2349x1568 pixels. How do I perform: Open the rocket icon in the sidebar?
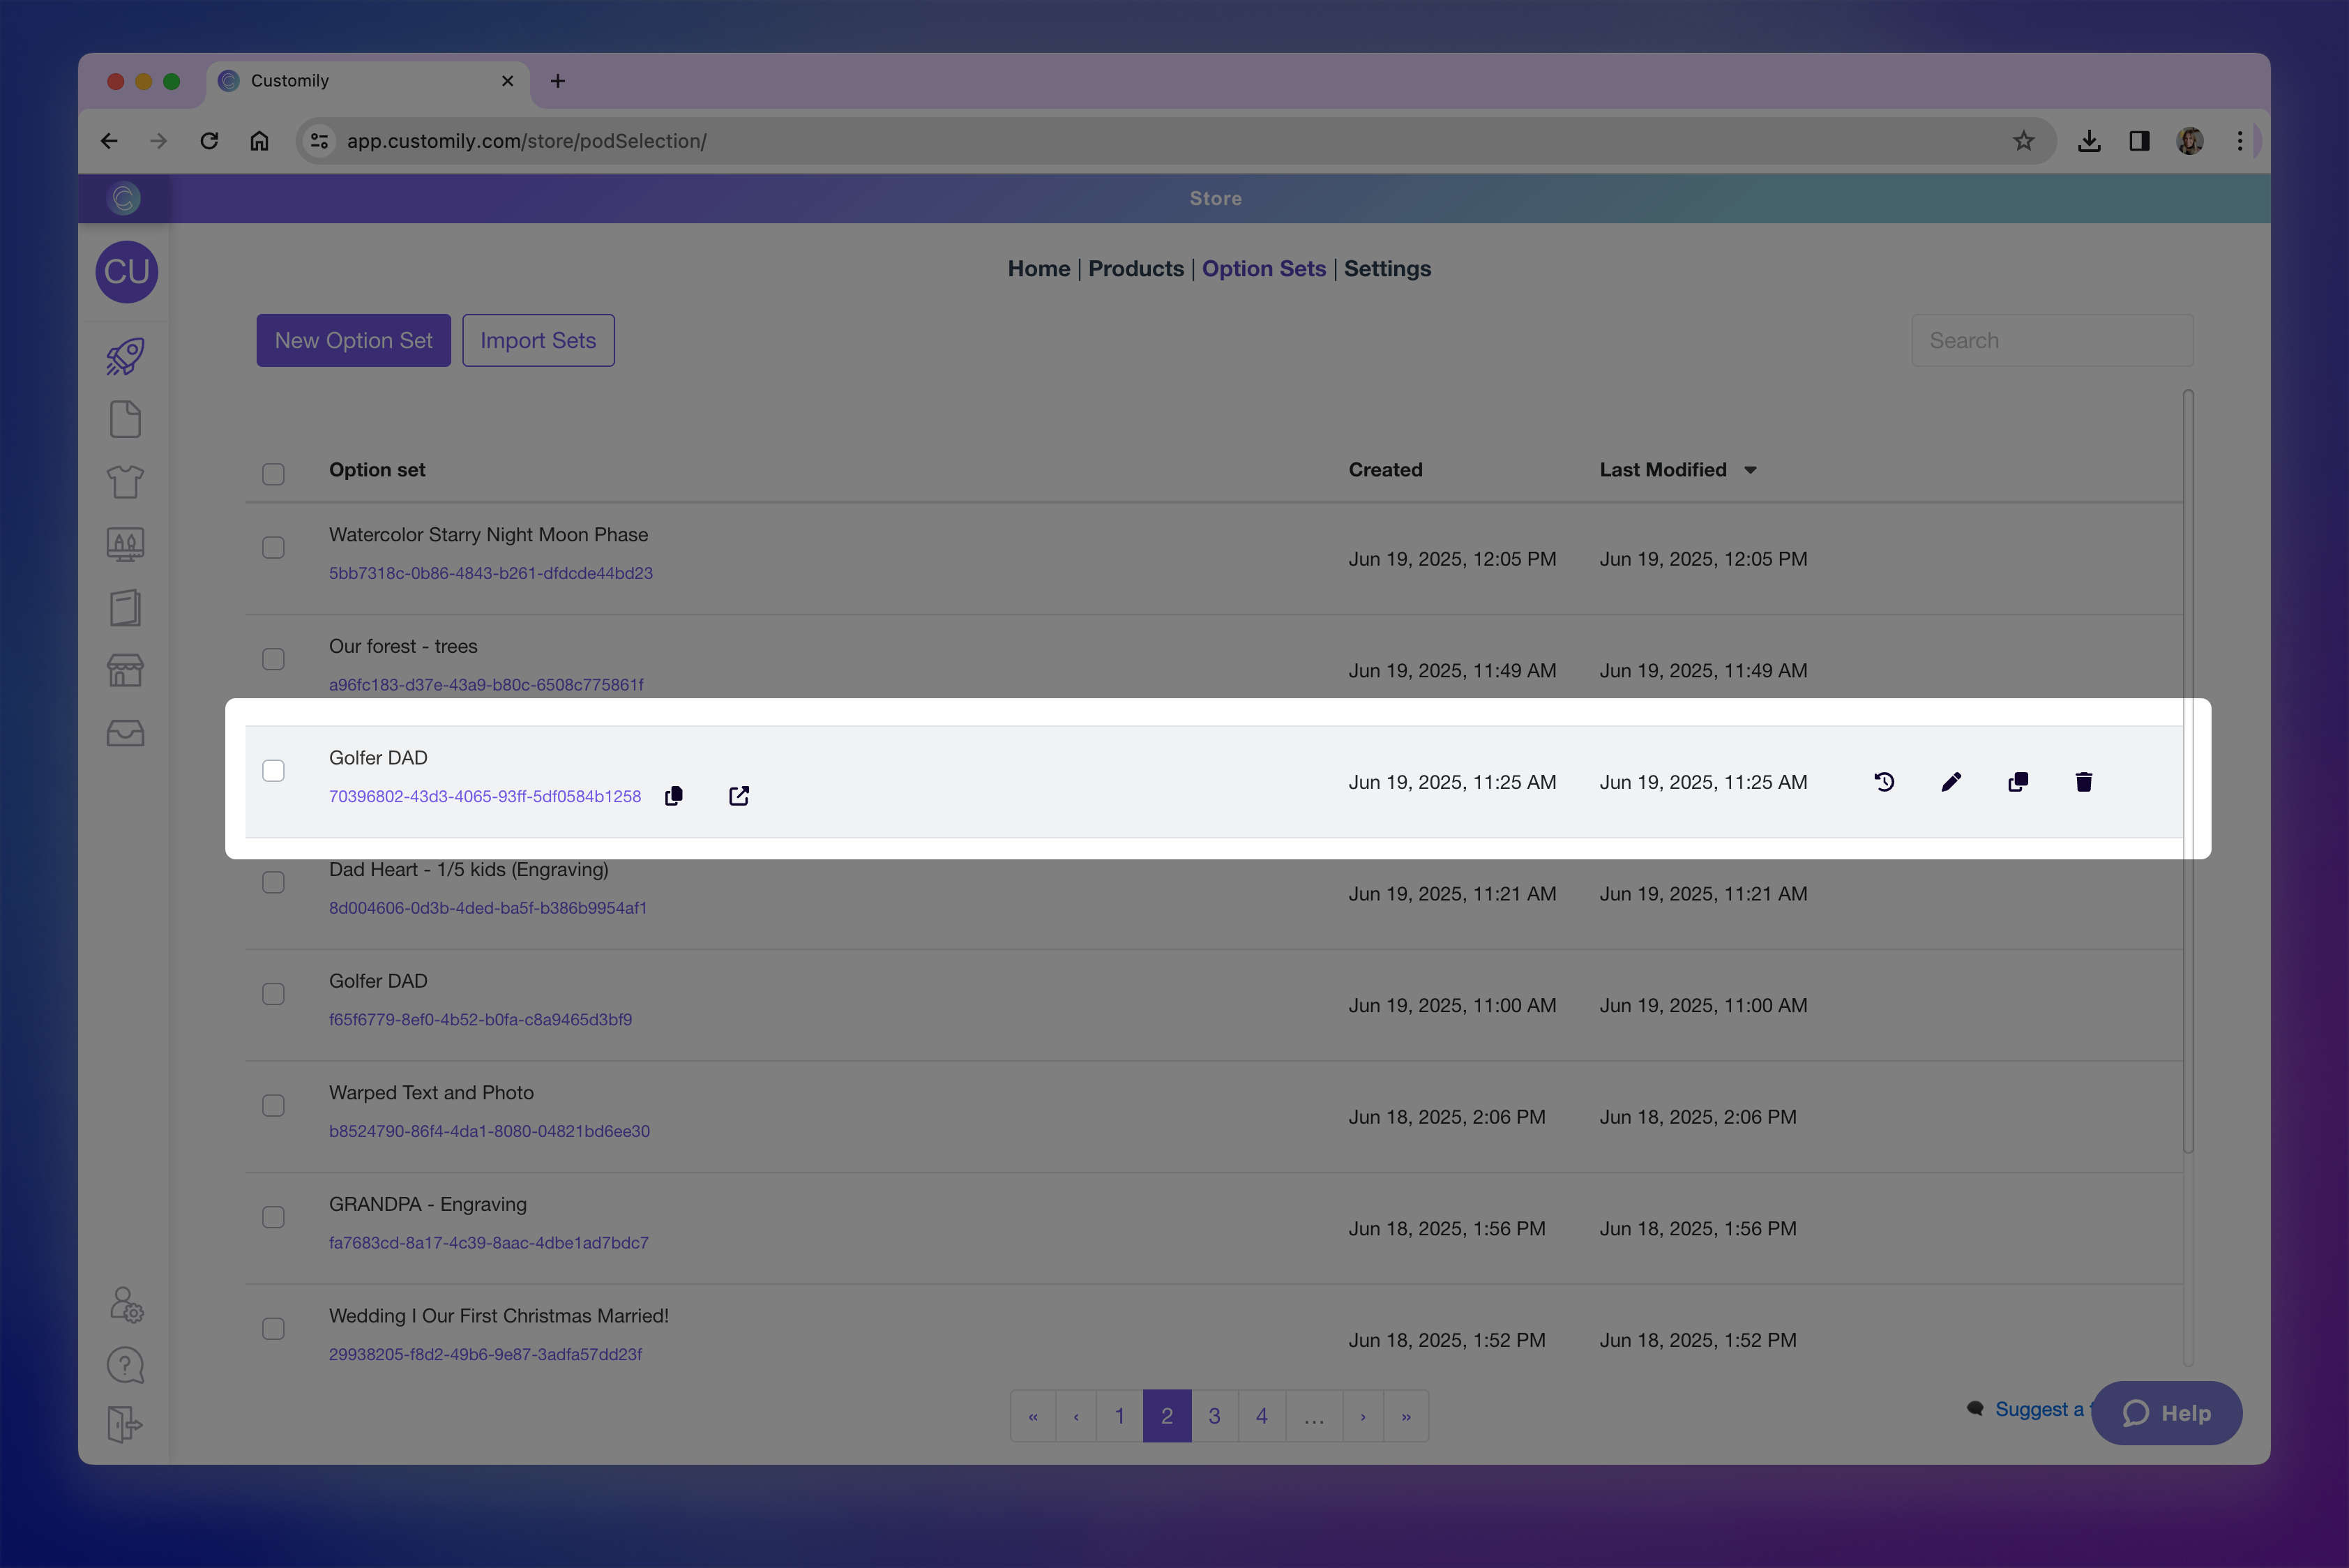[x=126, y=357]
